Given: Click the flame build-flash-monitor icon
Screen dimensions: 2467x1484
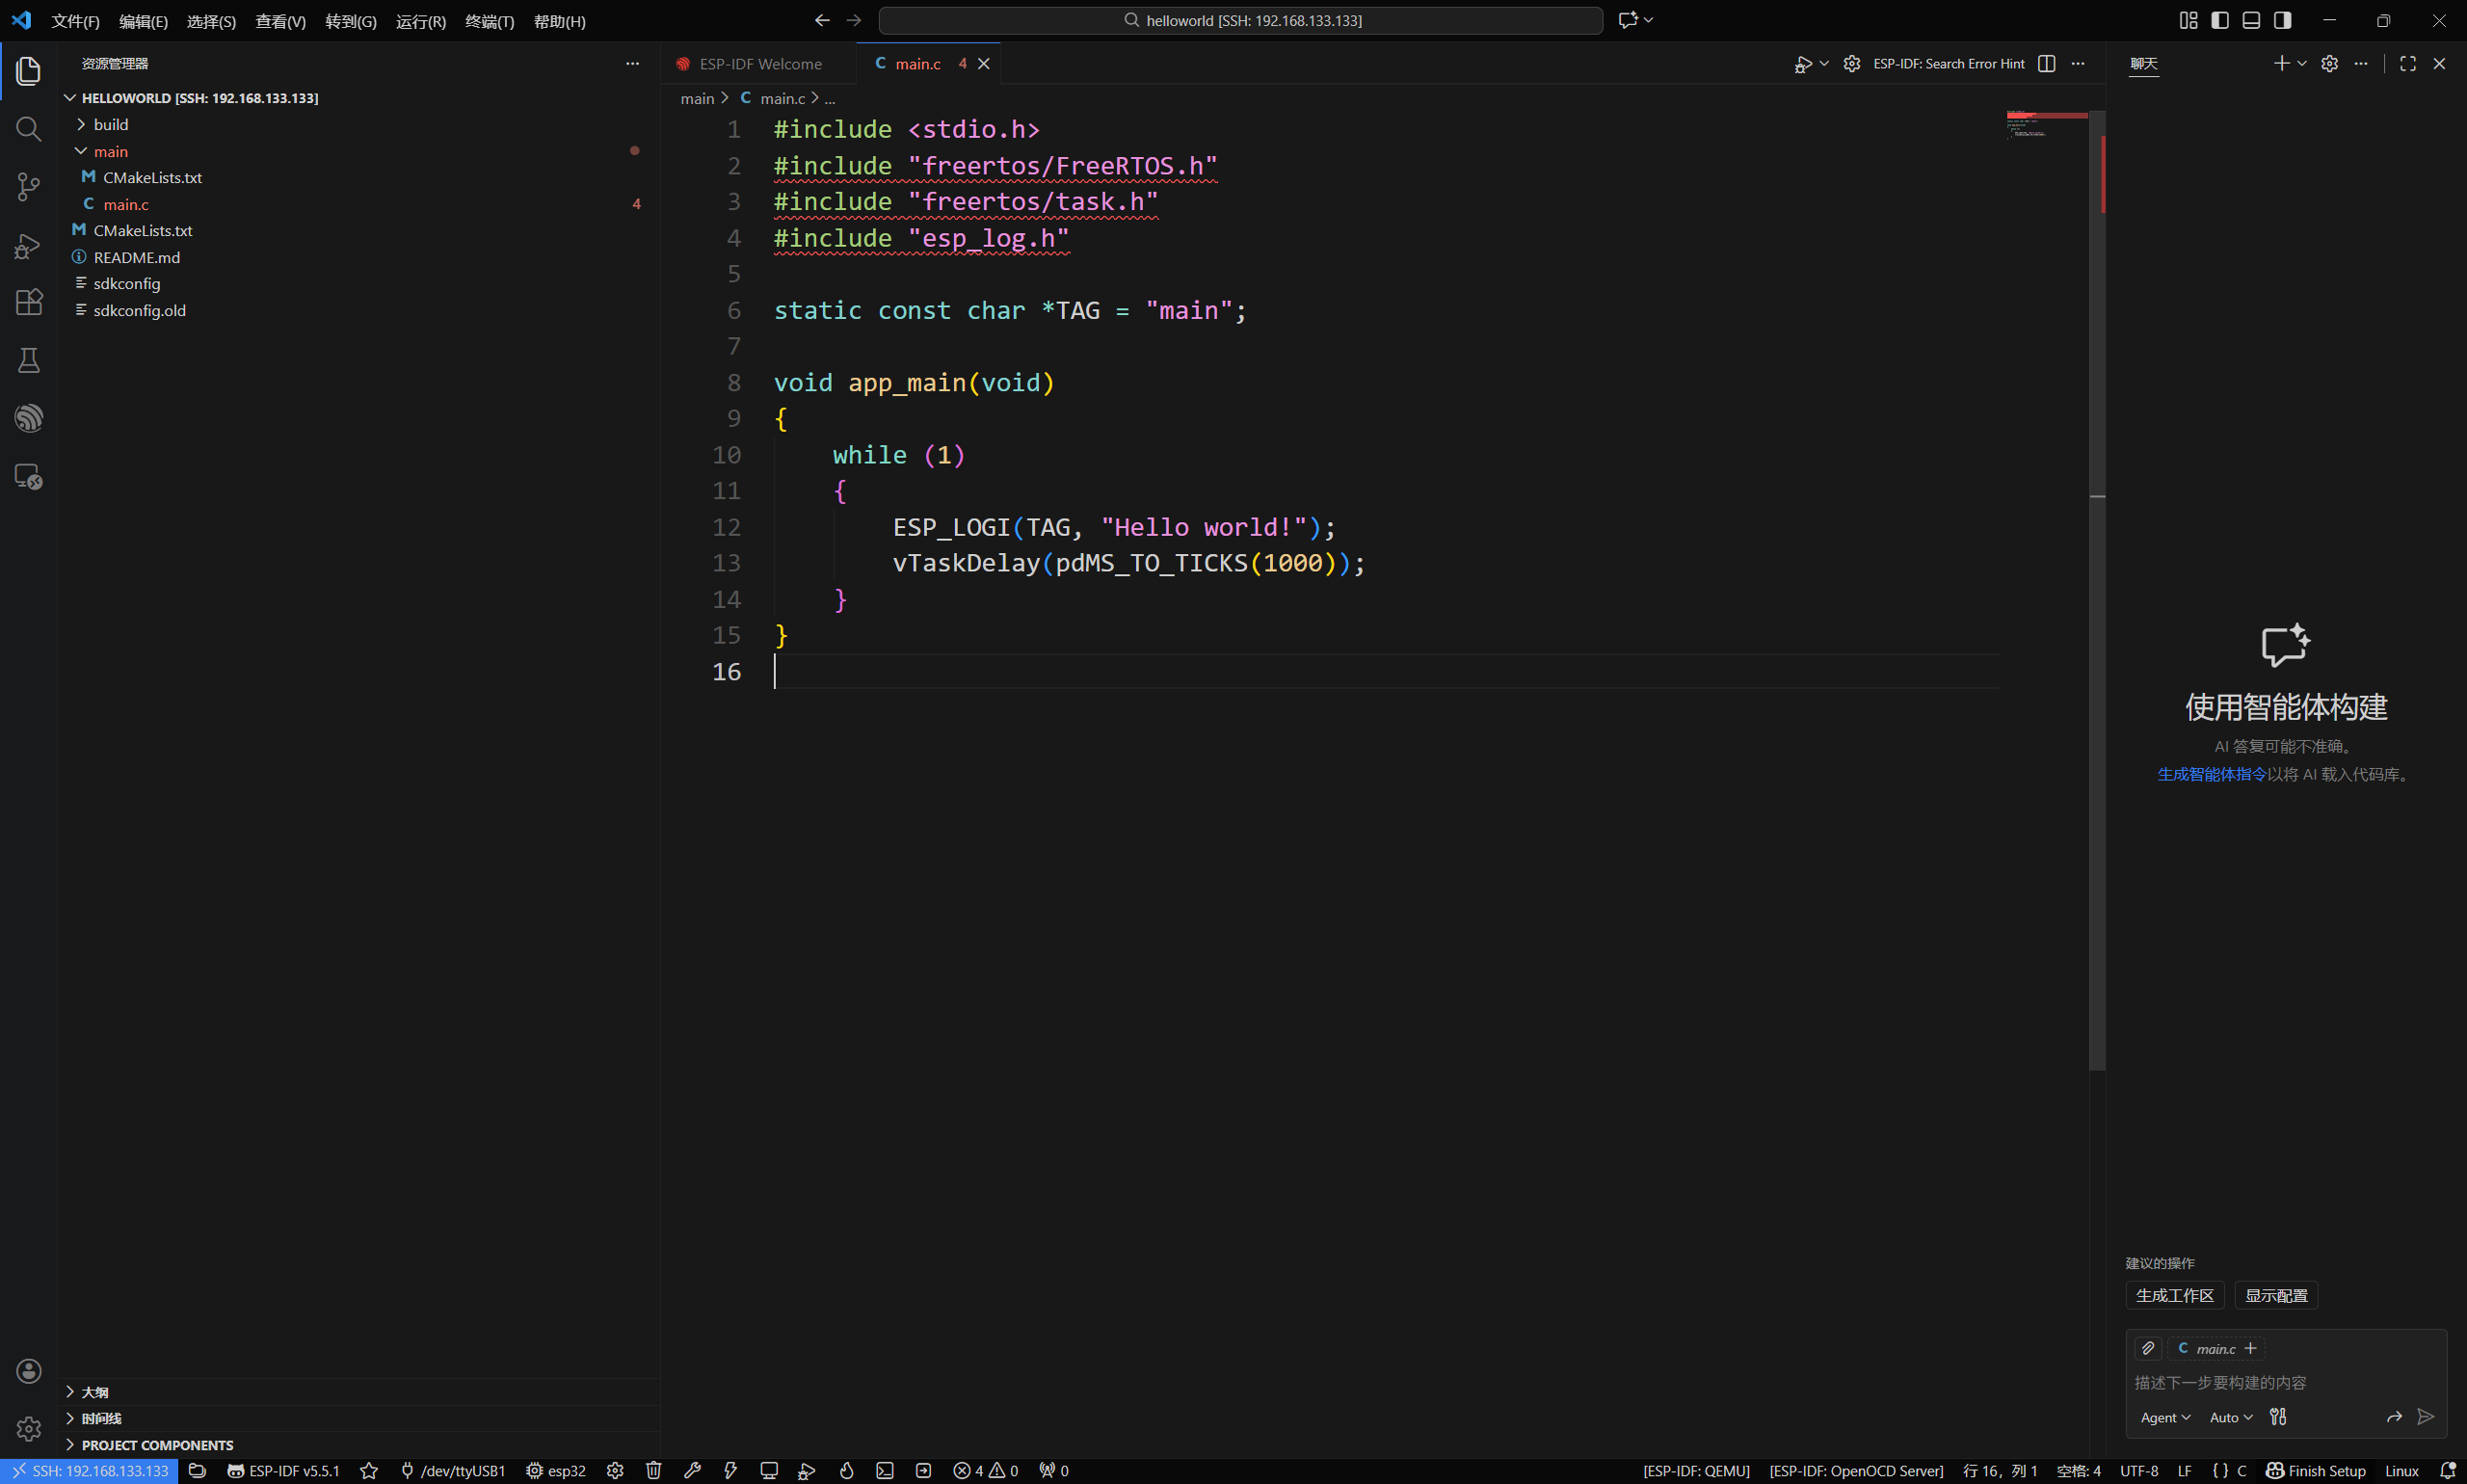Looking at the screenshot, I should coord(846,1470).
